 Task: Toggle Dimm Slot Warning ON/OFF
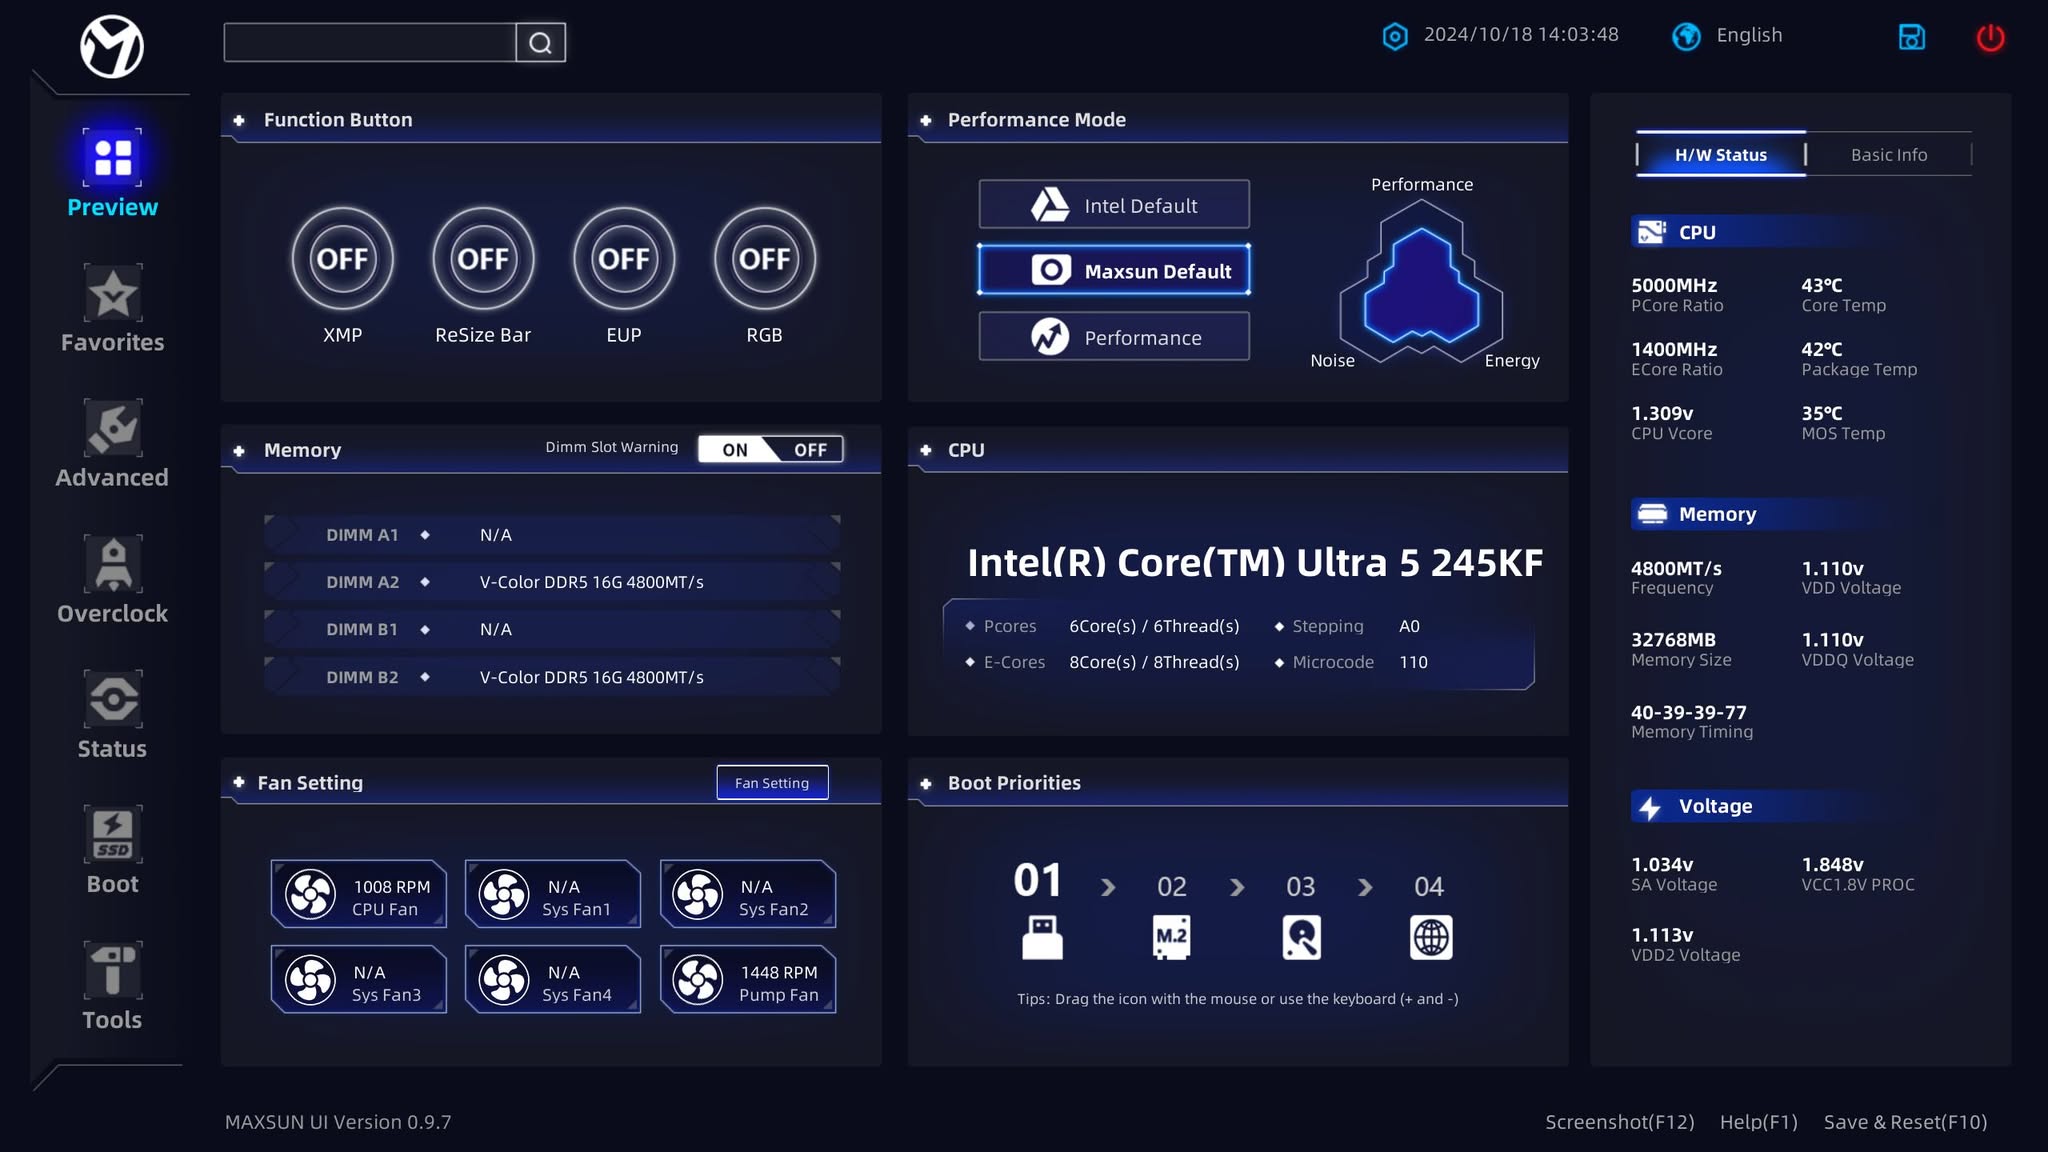click(771, 449)
